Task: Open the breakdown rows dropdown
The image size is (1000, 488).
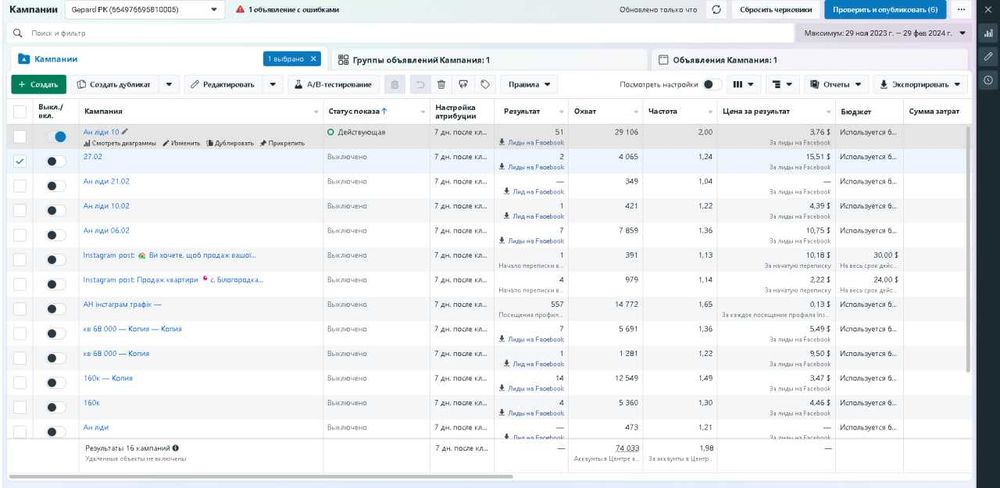Action: pyautogui.click(x=781, y=84)
